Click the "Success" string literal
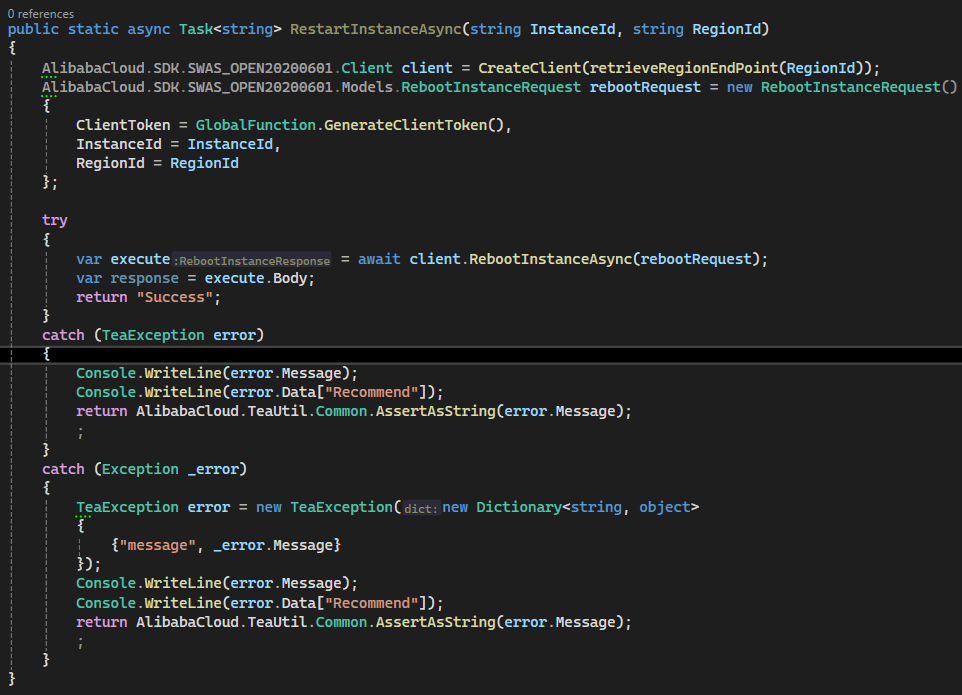The width and height of the screenshot is (962, 695). click(175, 298)
